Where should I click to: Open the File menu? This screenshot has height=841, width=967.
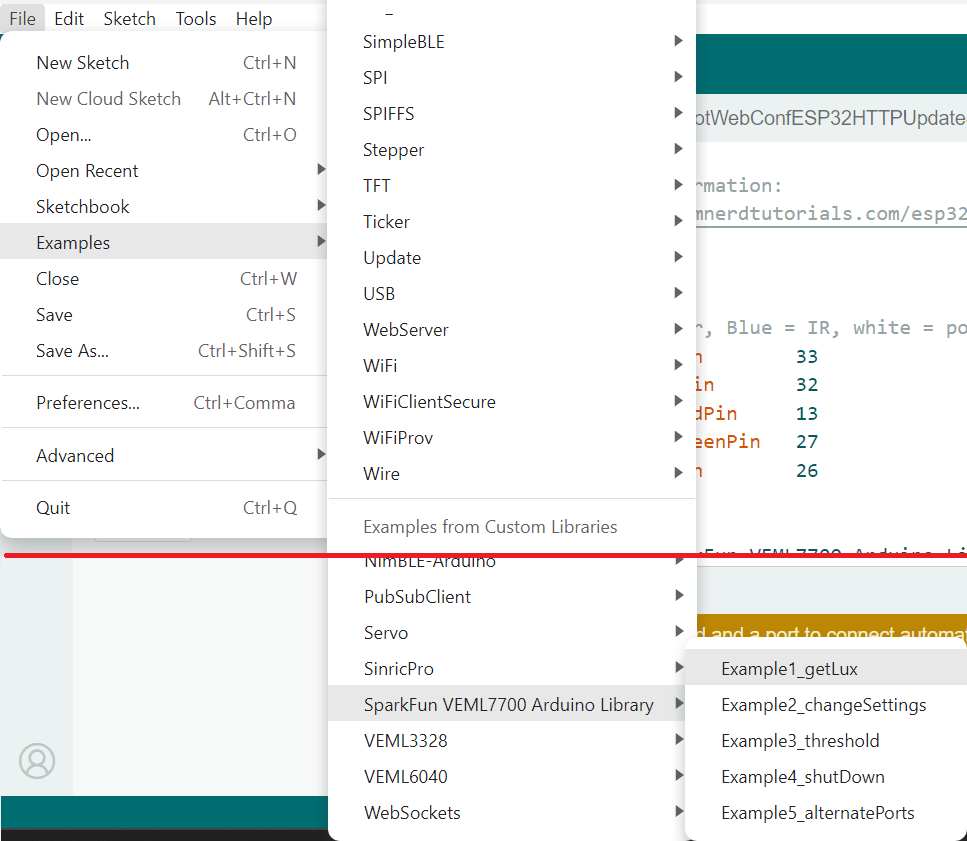pyautogui.click(x=22, y=18)
